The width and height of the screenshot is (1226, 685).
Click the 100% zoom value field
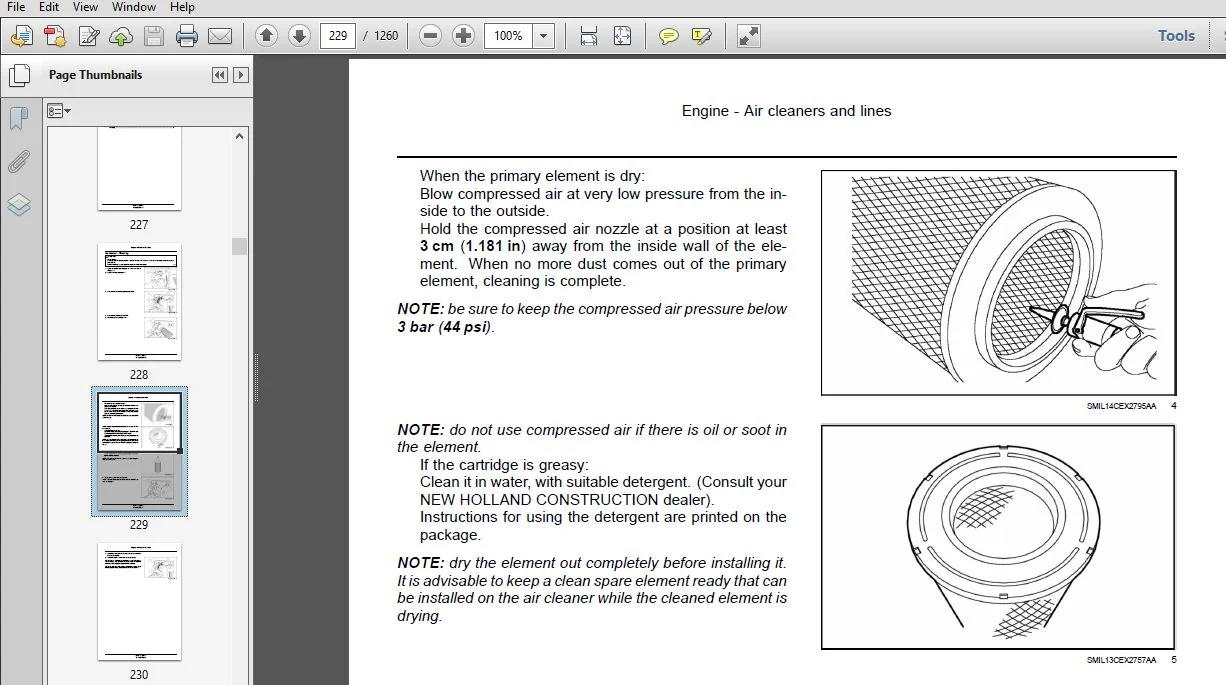coord(509,36)
